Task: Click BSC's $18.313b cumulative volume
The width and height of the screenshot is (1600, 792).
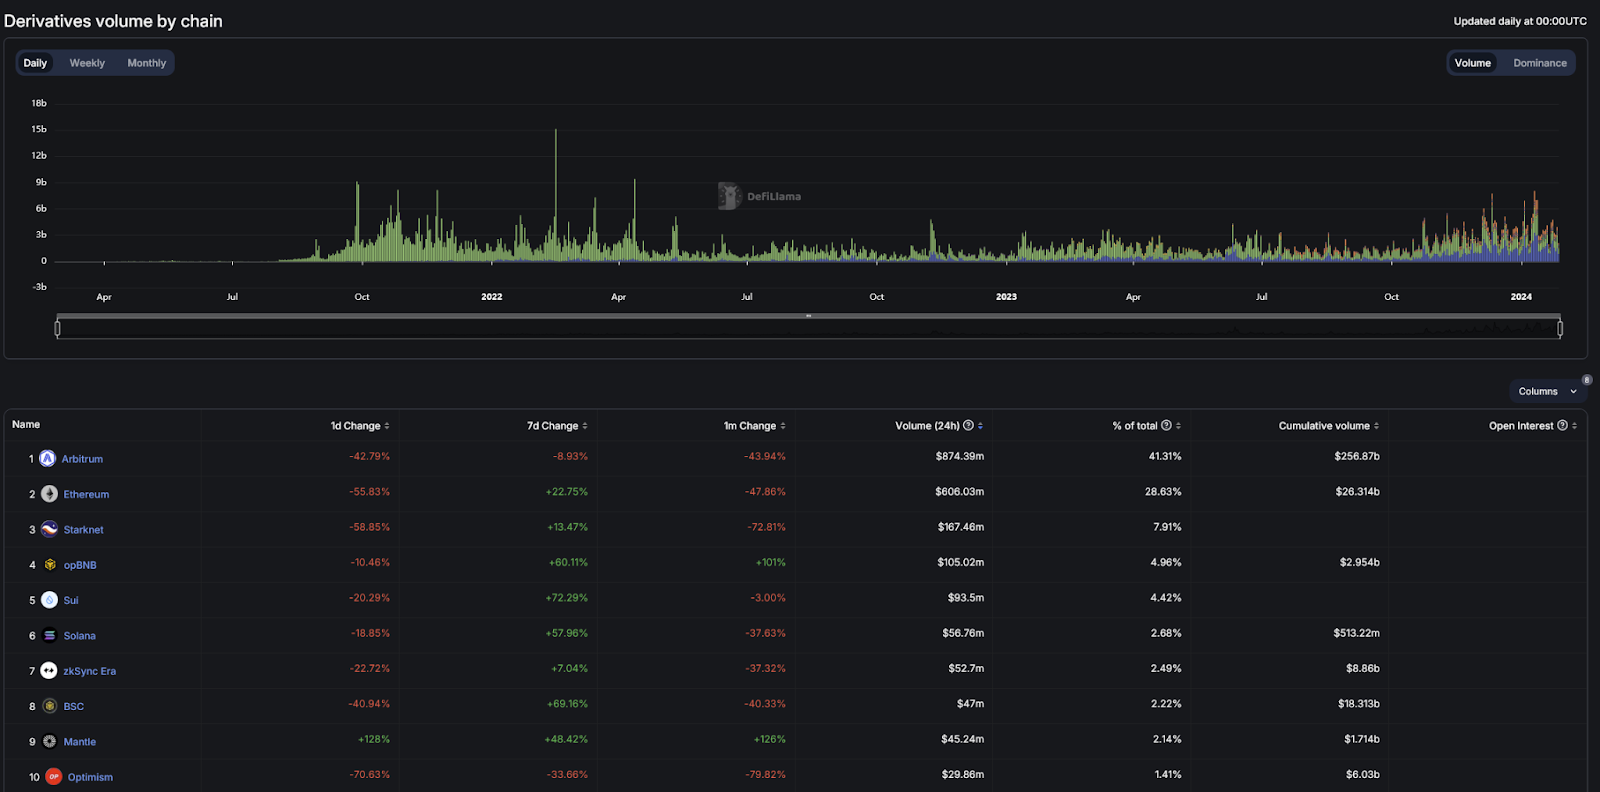Action: [1359, 704]
